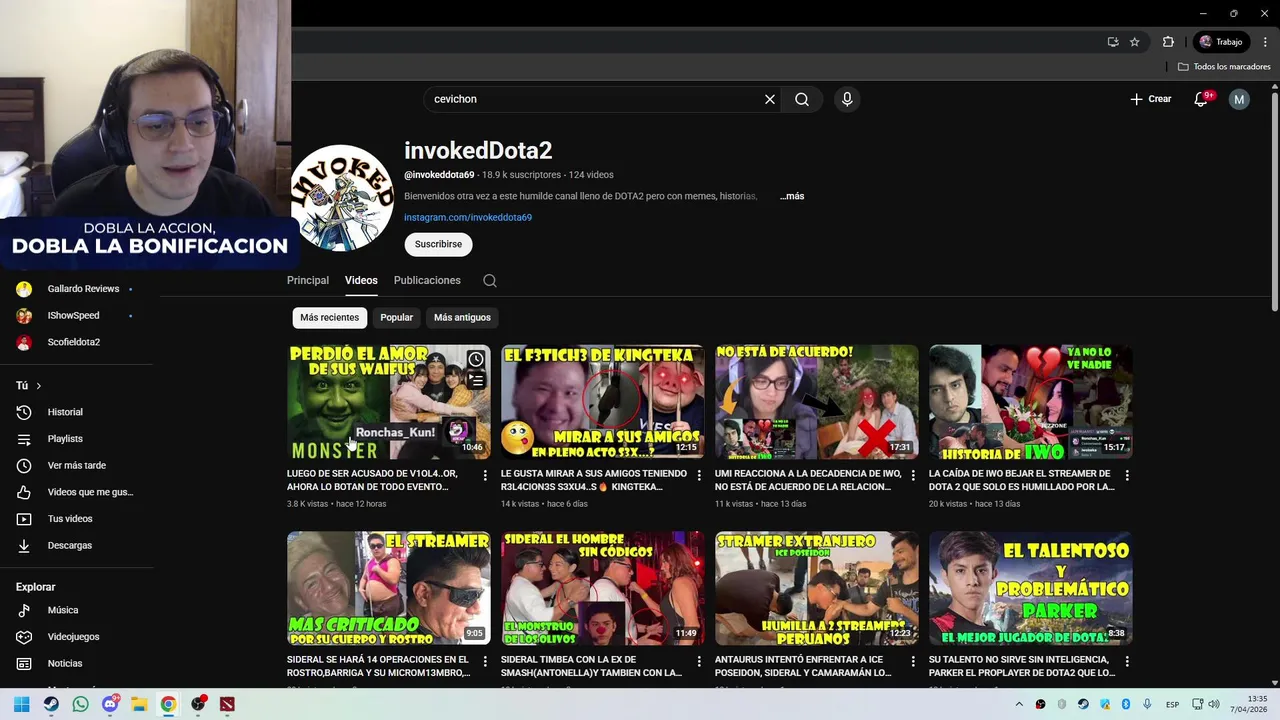Open the invokedDota2 channel avatar

pos(342,198)
